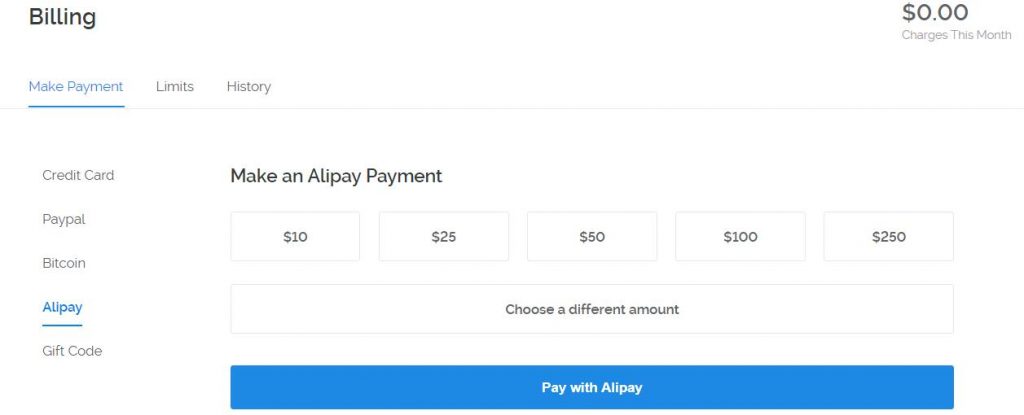Switch to the Limits tab
Screen dimensions: 1024x415
tap(174, 86)
